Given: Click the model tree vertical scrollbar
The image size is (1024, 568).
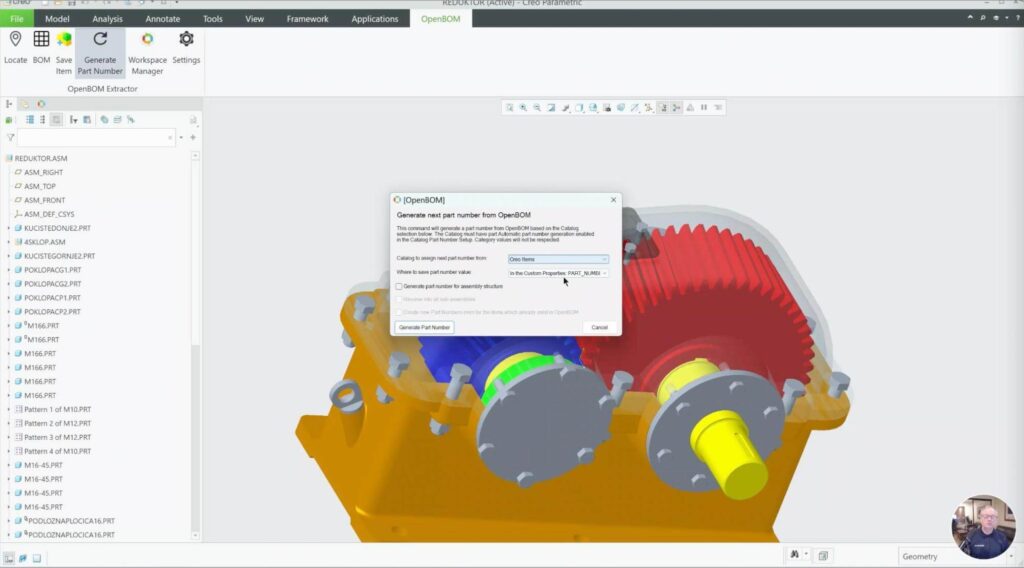Looking at the screenshot, I should pyautogui.click(x=195, y=346).
